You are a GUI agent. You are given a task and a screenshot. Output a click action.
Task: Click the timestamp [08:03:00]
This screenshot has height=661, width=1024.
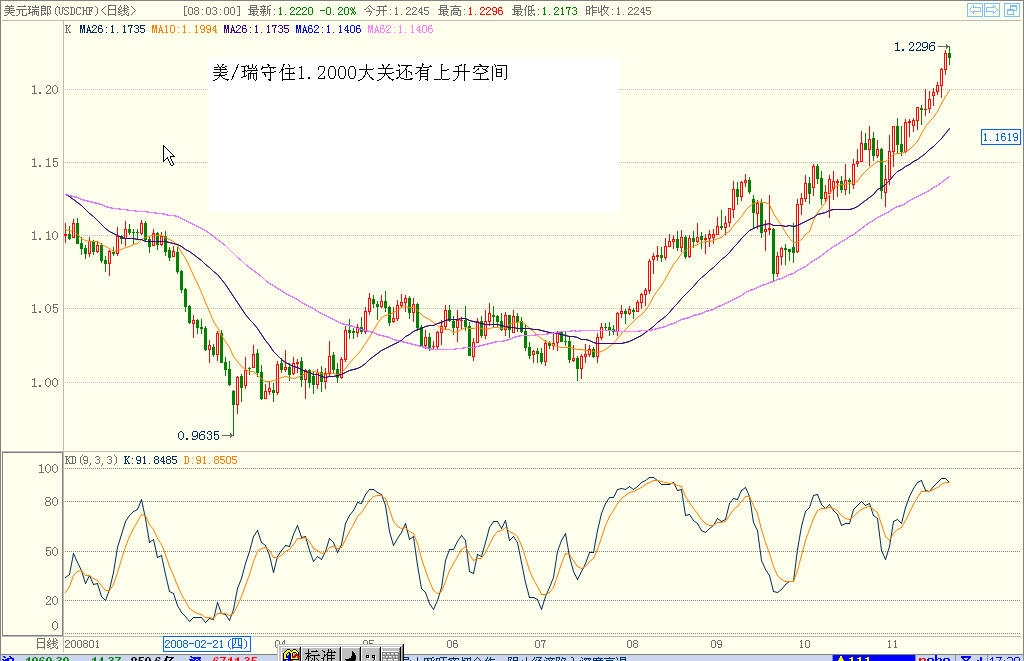tap(212, 10)
